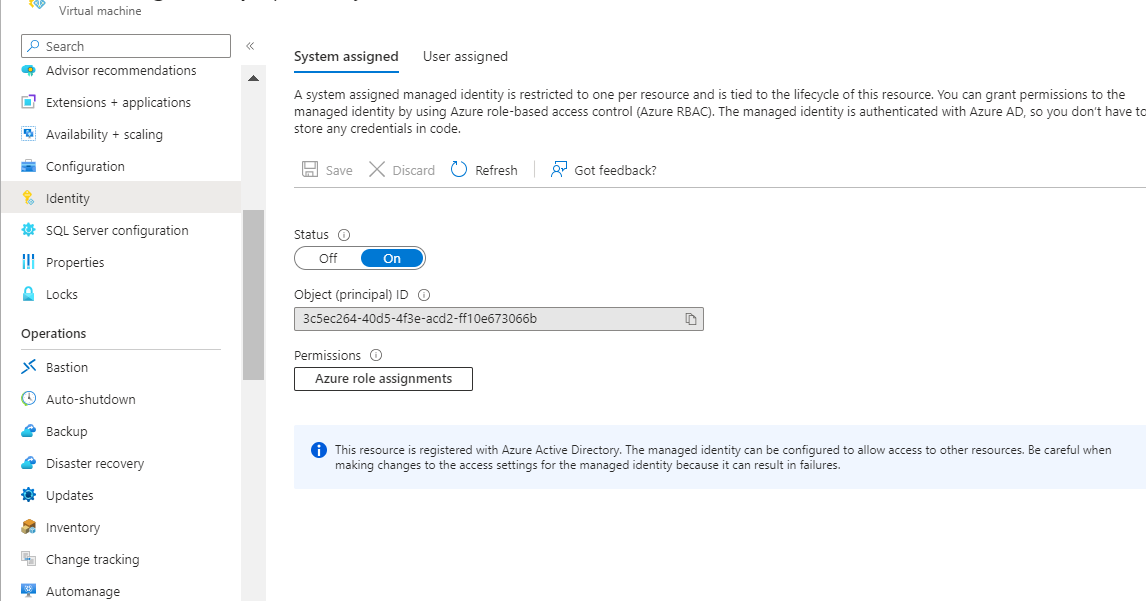Open Availability + scaling menu item
This screenshot has height=601, width=1146.
tap(121, 135)
